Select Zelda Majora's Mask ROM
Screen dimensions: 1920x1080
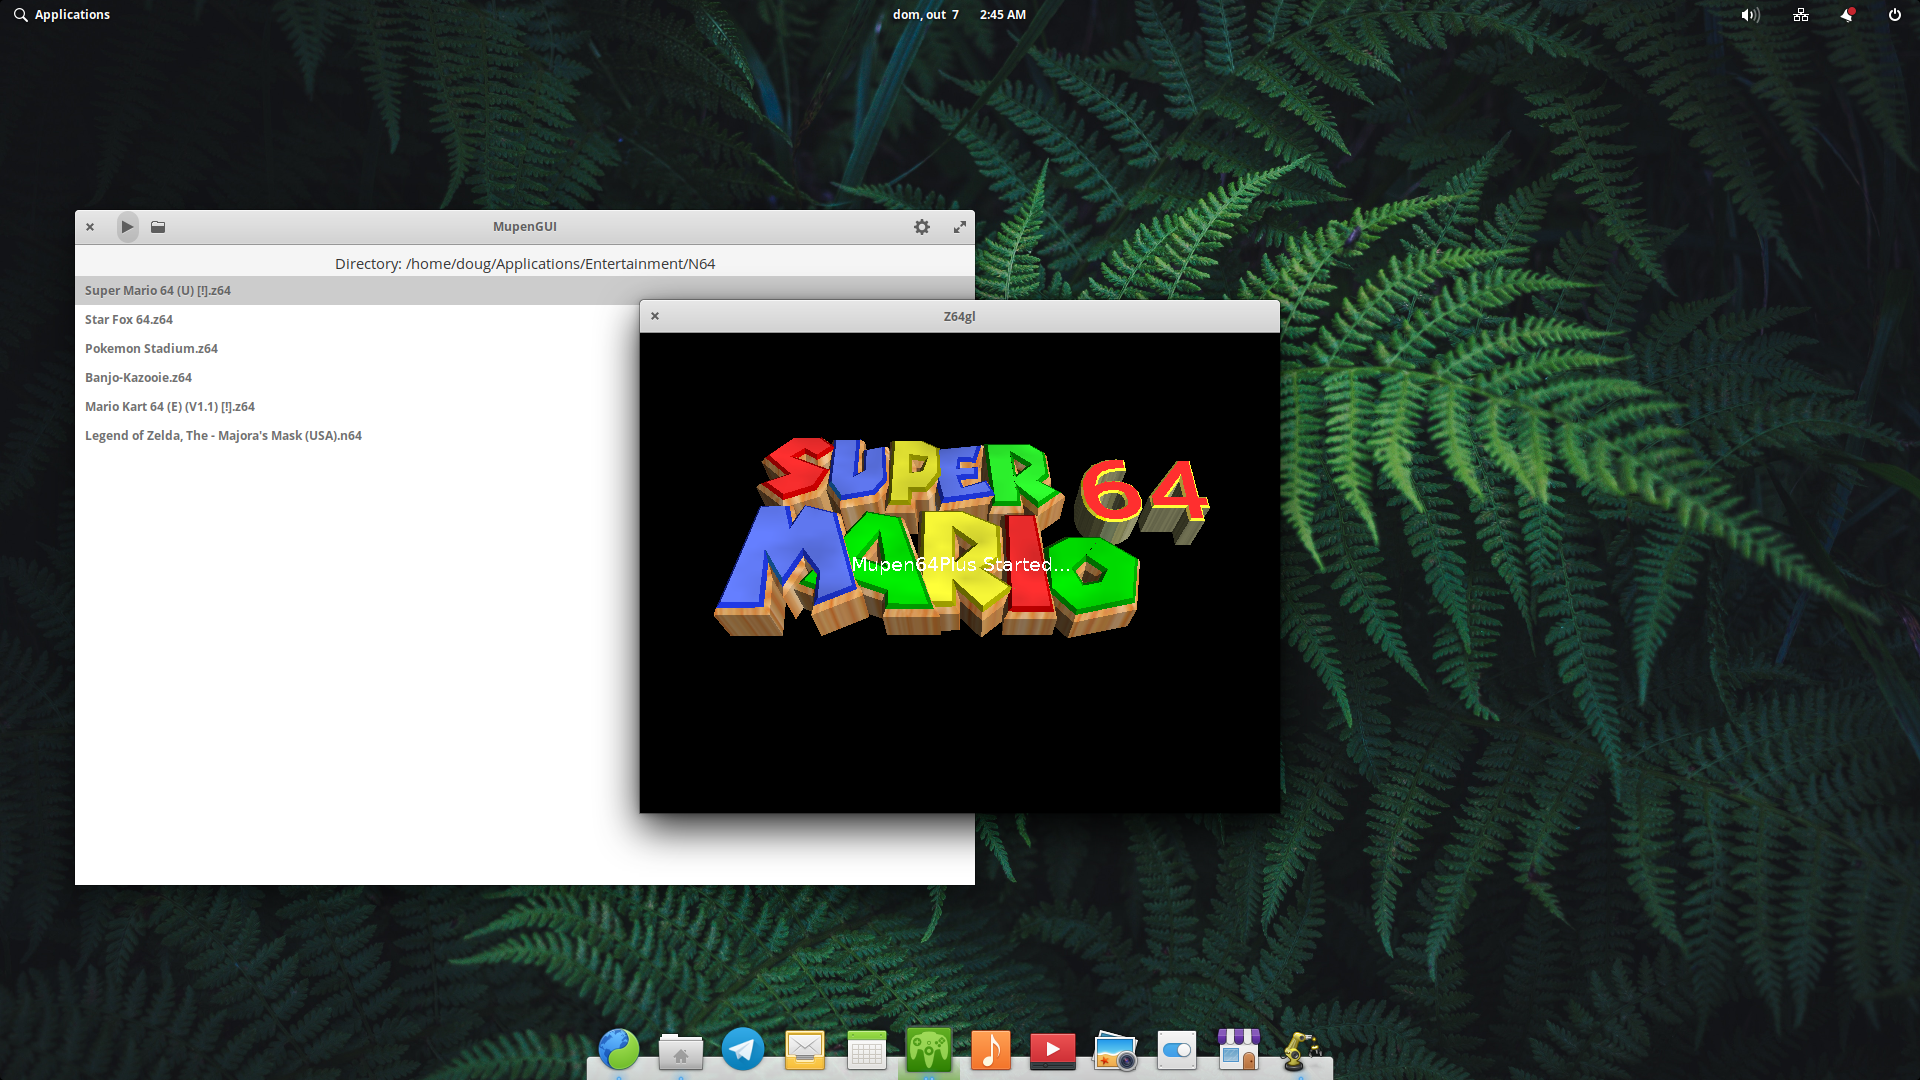(223, 436)
